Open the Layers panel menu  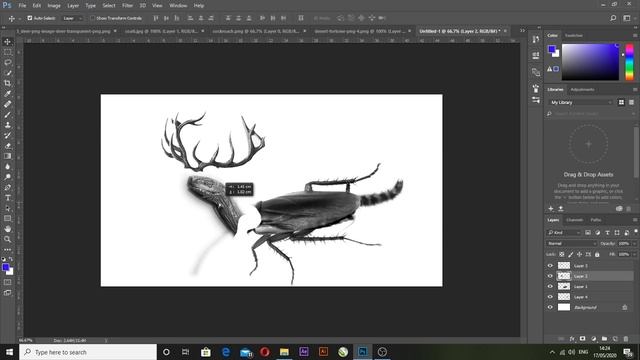click(635, 220)
